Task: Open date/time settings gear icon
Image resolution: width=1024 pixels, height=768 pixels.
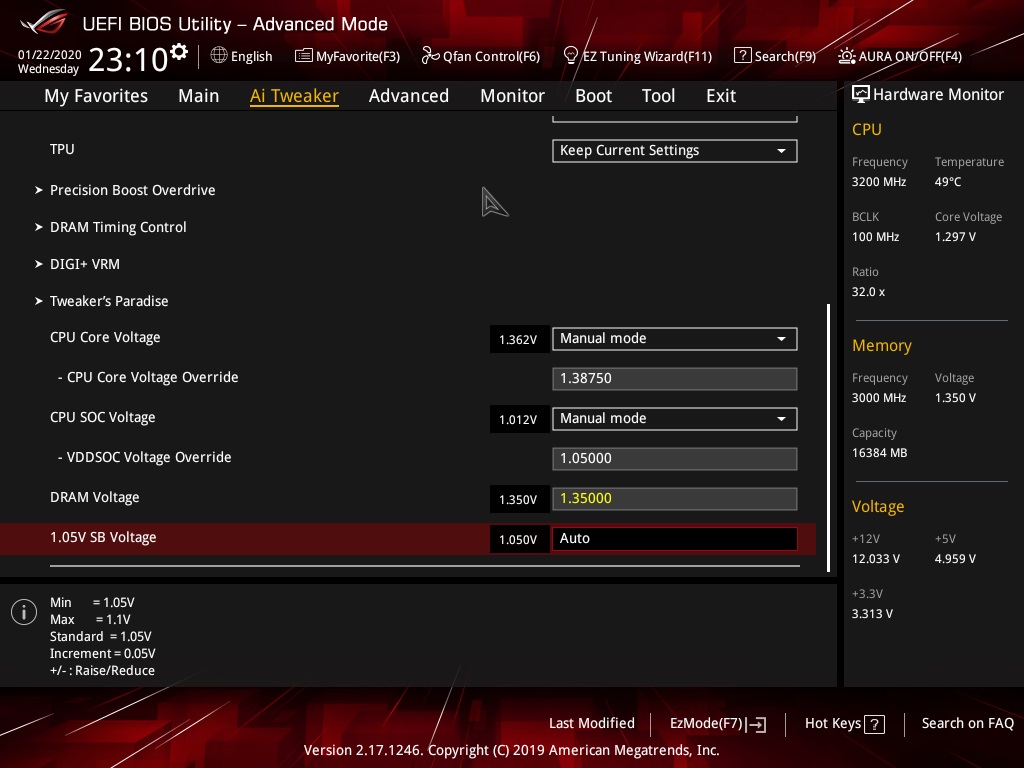Action: click(179, 52)
